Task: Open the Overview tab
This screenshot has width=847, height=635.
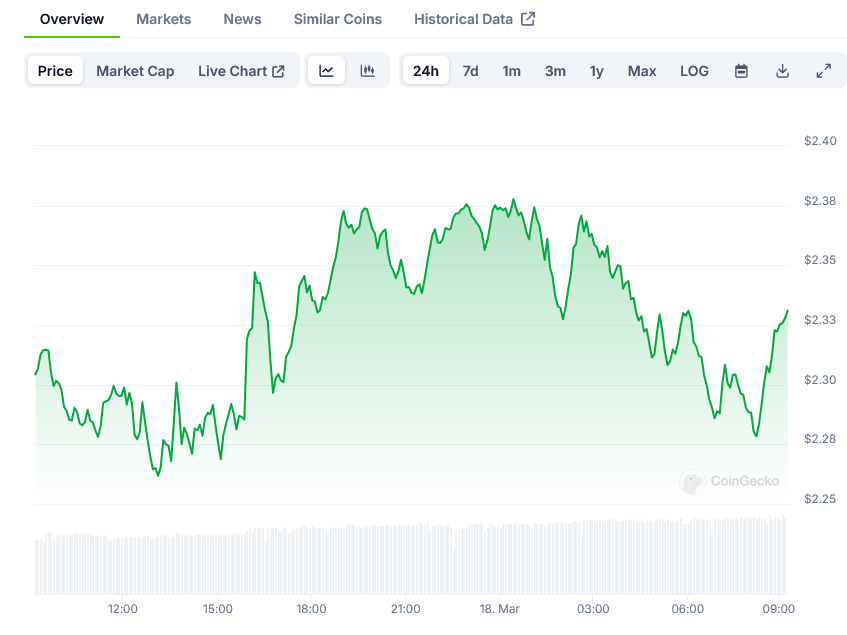Action: pyautogui.click(x=72, y=19)
